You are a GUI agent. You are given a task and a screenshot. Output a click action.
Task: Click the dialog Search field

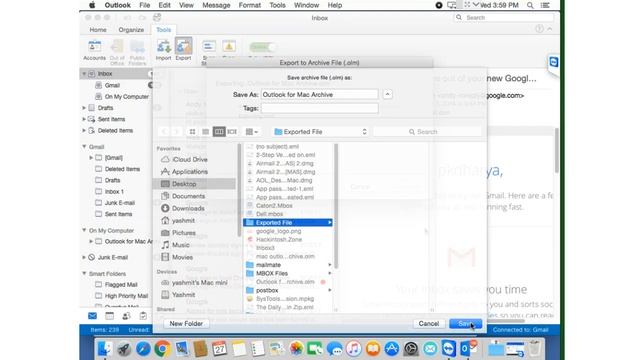[x=427, y=132]
